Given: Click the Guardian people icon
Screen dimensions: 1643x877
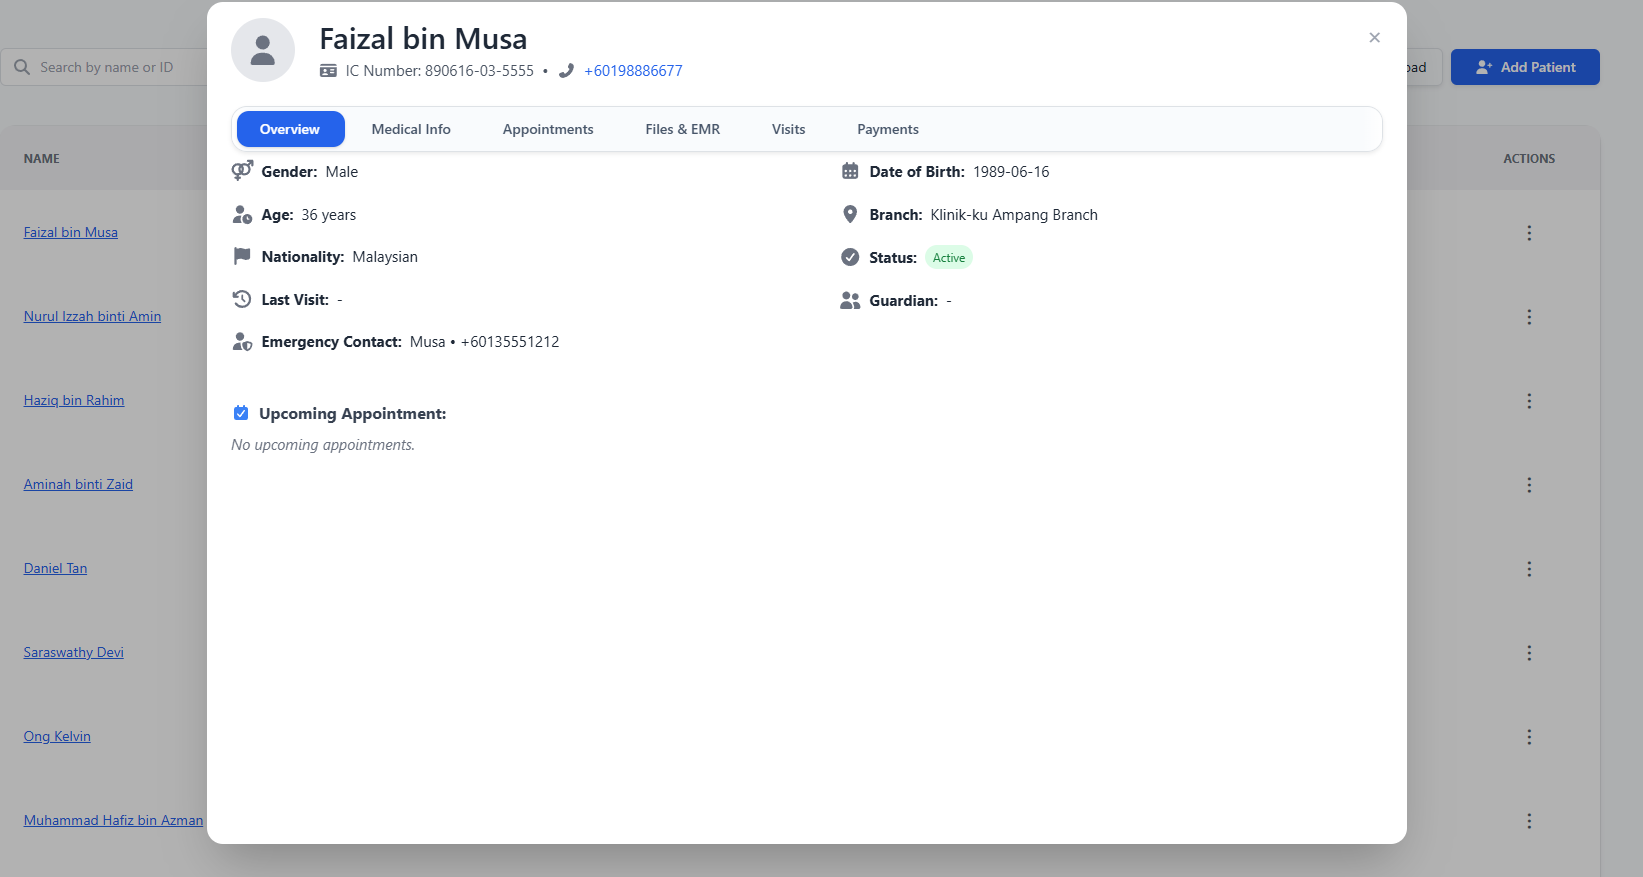Looking at the screenshot, I should 850,300.
